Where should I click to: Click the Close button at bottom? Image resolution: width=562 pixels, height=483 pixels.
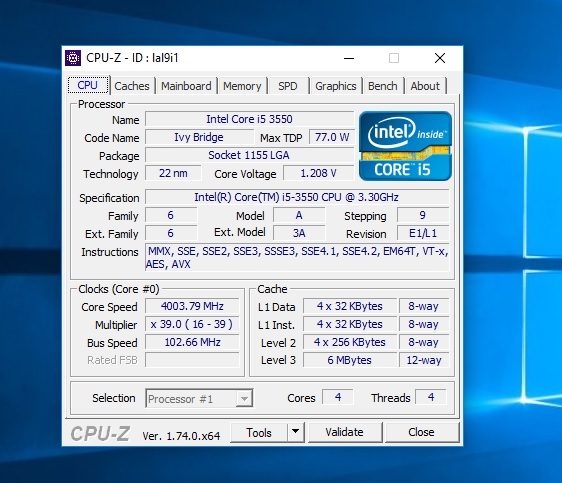421,432
